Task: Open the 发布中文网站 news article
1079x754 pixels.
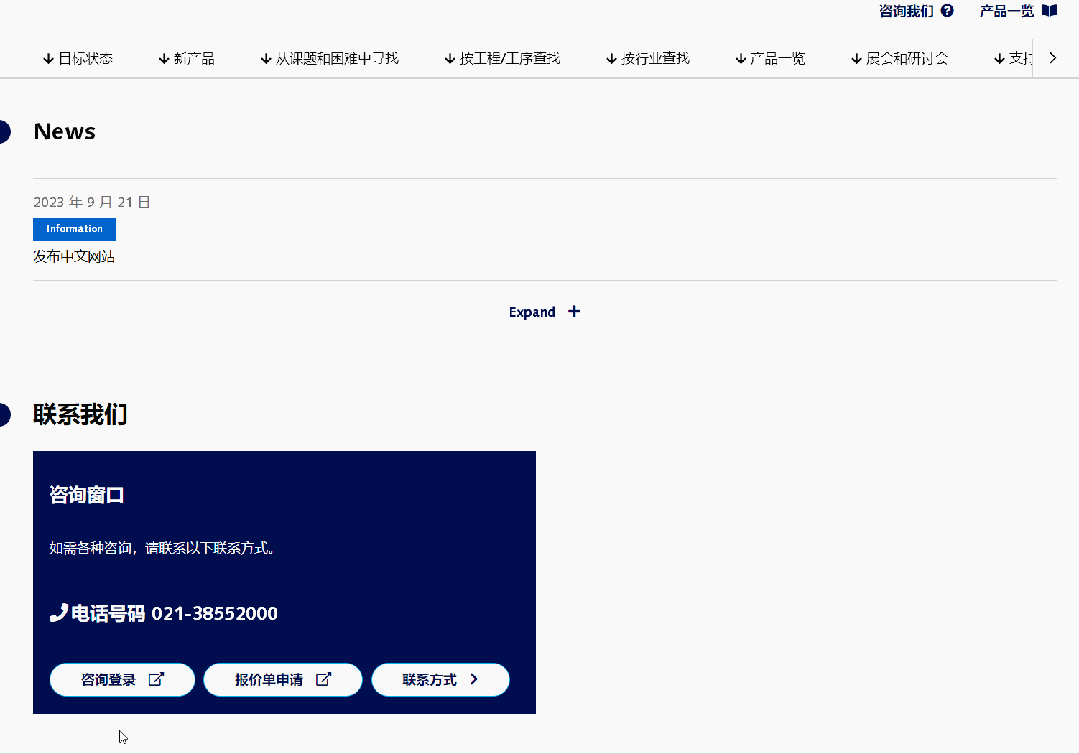Action: tap(74, 257)
